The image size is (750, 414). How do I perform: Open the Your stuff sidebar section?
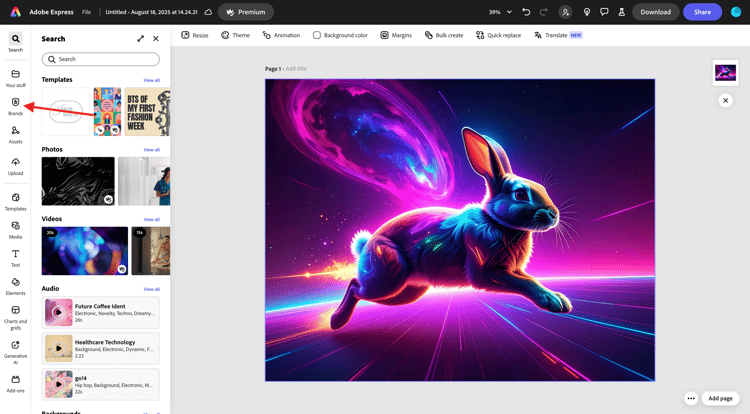pos(15,78)
